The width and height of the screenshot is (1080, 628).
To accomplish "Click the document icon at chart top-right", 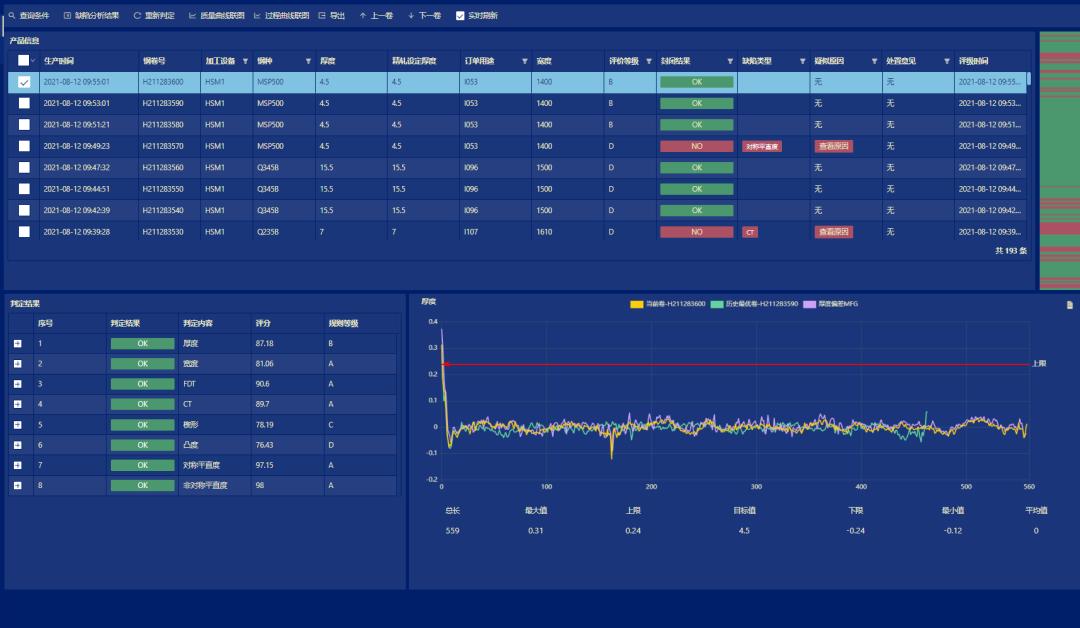I will click(1070, 305).
